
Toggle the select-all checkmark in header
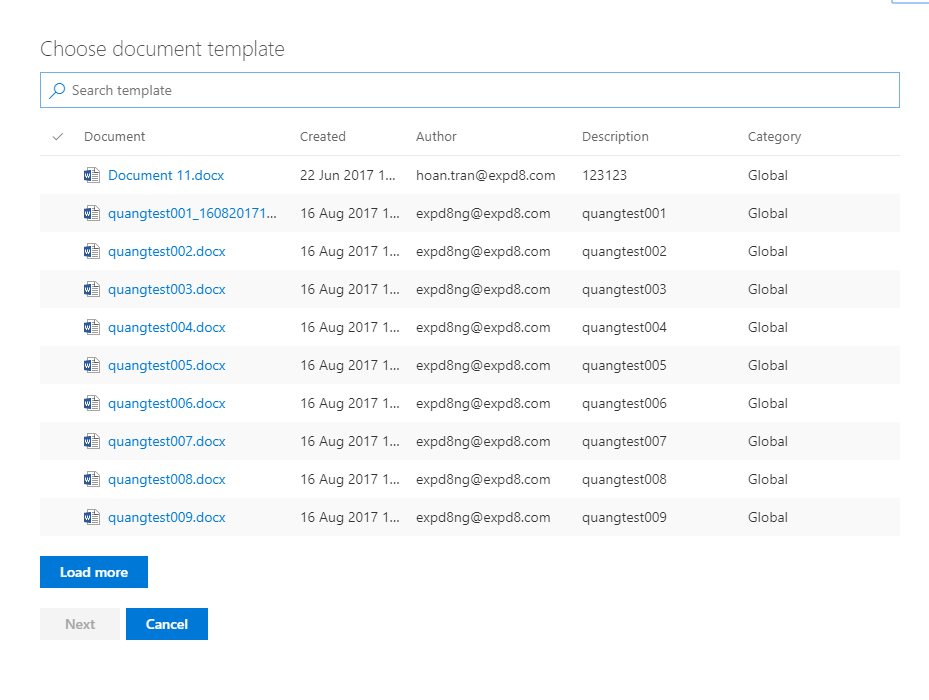tap(57, 137)
